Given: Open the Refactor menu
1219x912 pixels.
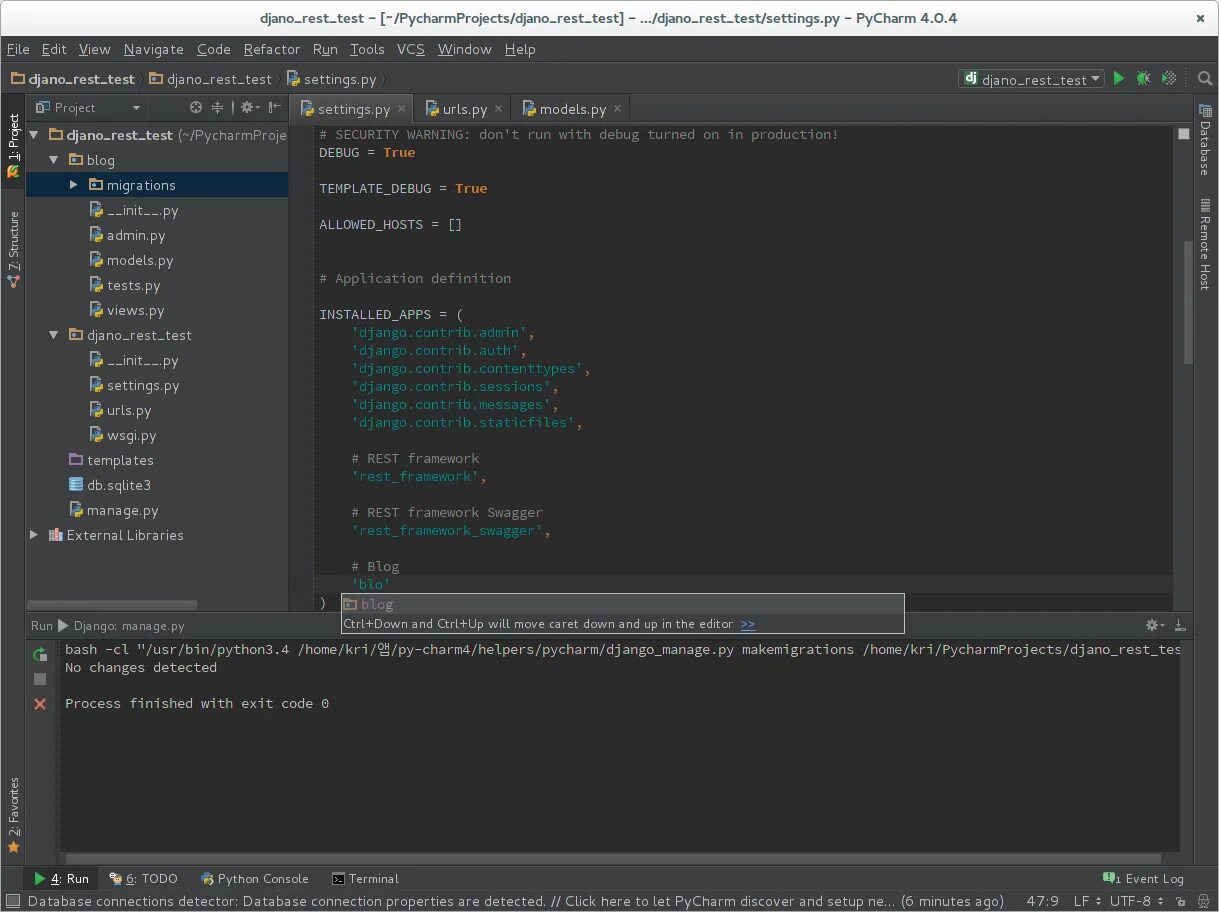Looking at the screenshot, I should (x=271, y=49).
